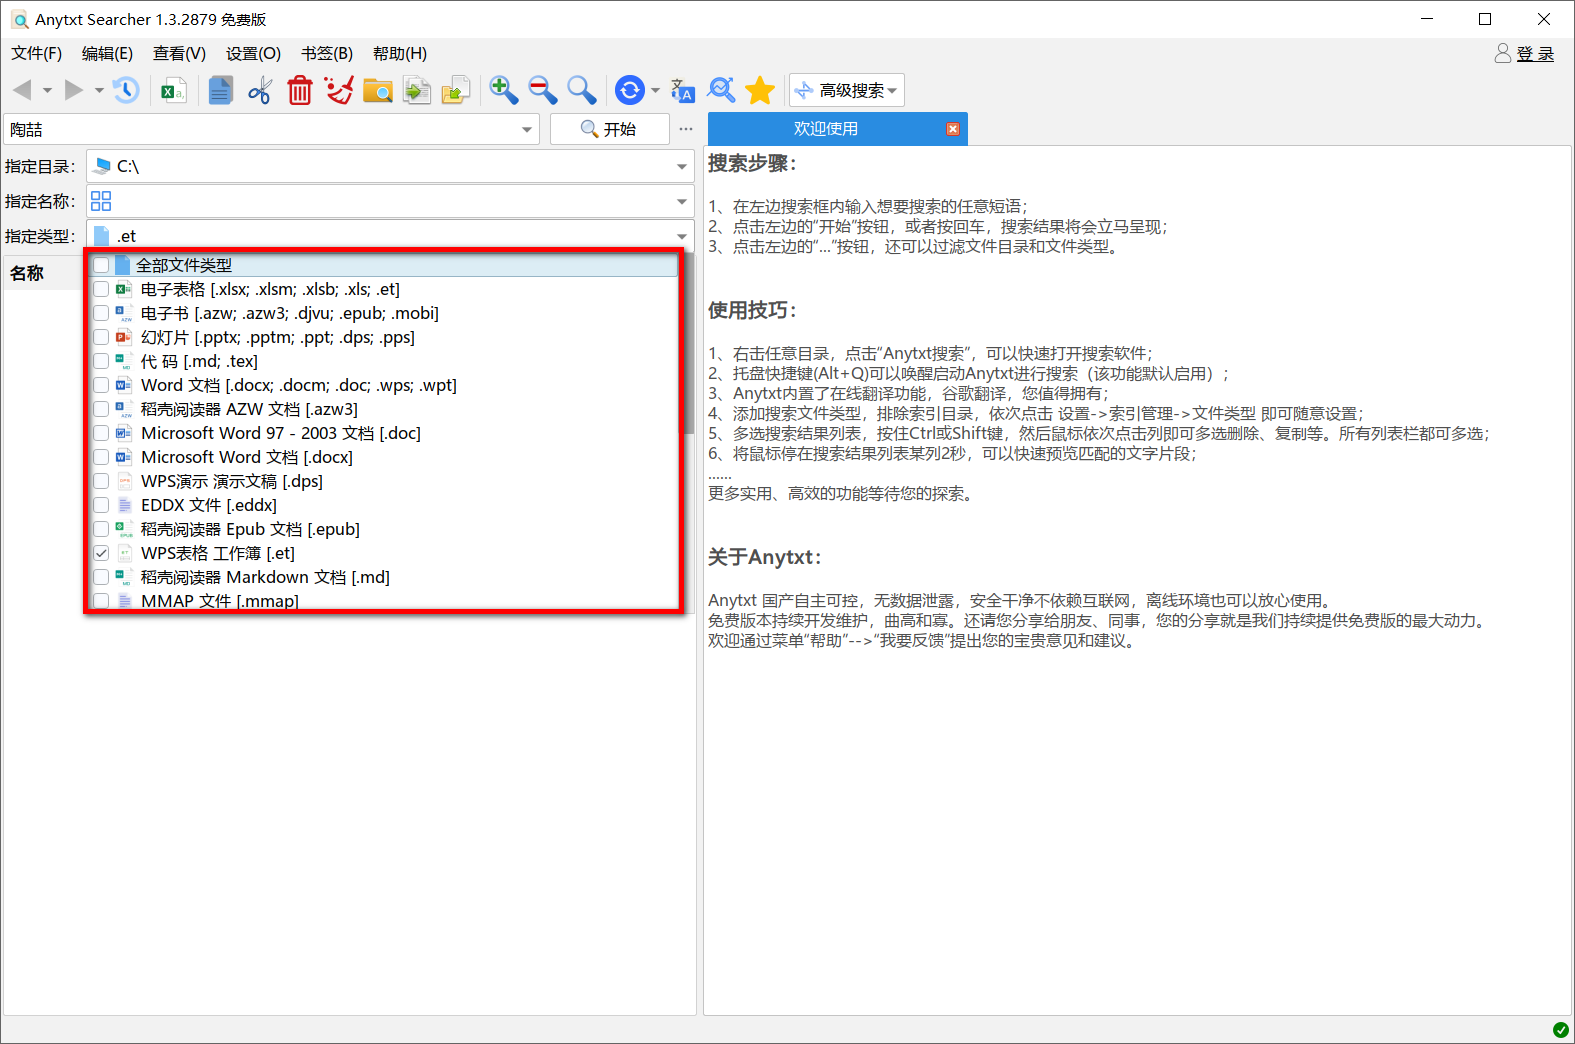Image resolution: width=1575 pixels, height=1044 pixels.
Task: Open the 帮助(H) menu
Action: [400, 53]
